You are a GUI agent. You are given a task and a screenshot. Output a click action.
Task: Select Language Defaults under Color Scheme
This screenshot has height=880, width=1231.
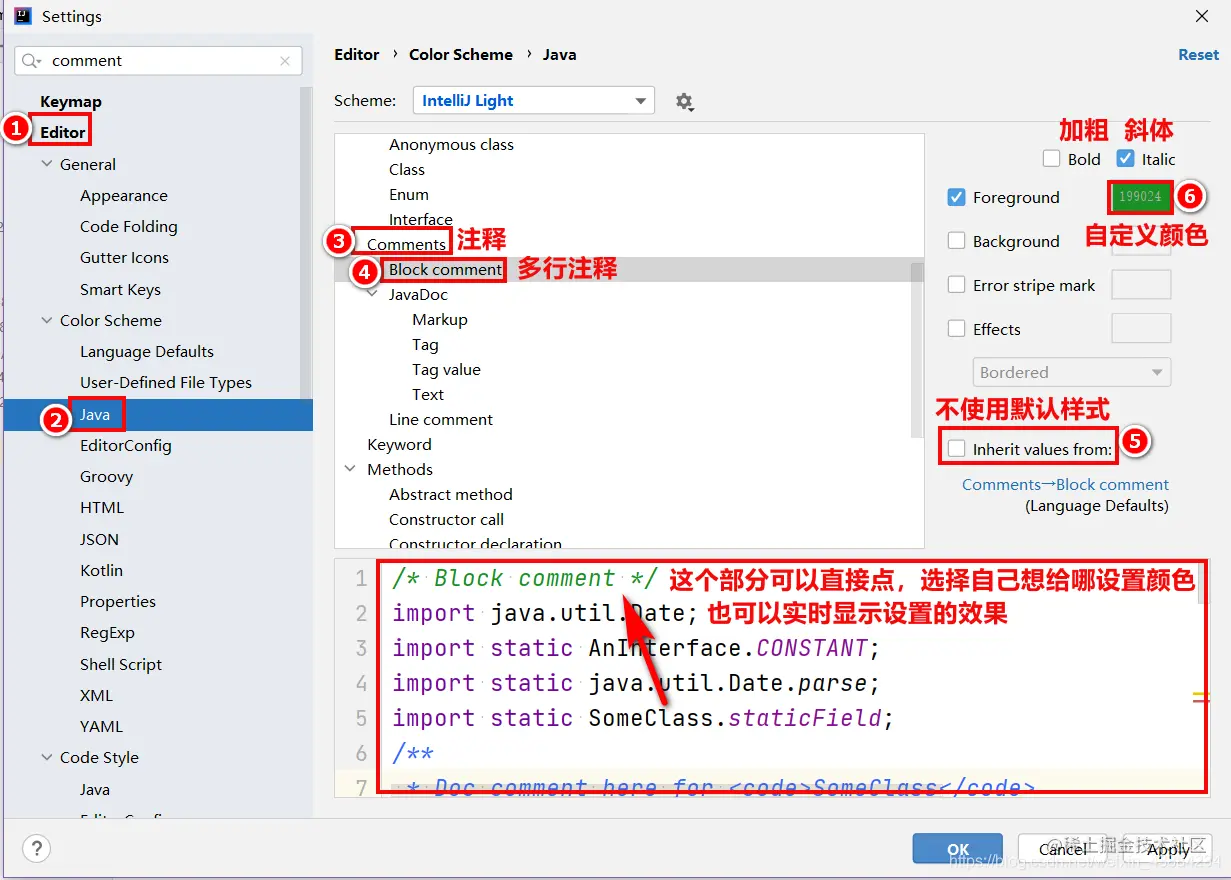coord(147,352)
